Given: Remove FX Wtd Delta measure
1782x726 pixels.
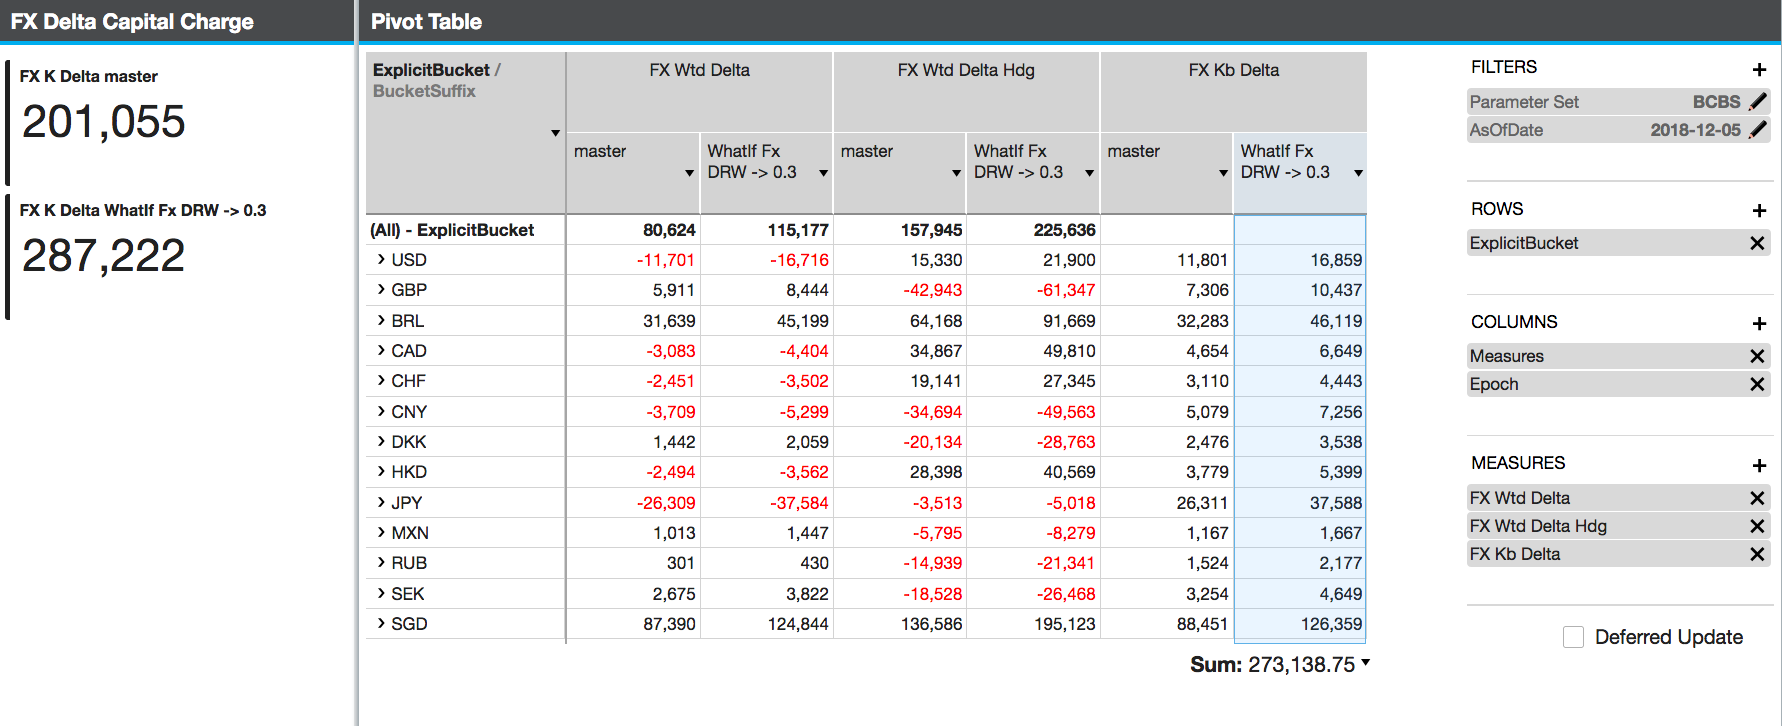Looking at the screenshot, I should coord(1757,498).
